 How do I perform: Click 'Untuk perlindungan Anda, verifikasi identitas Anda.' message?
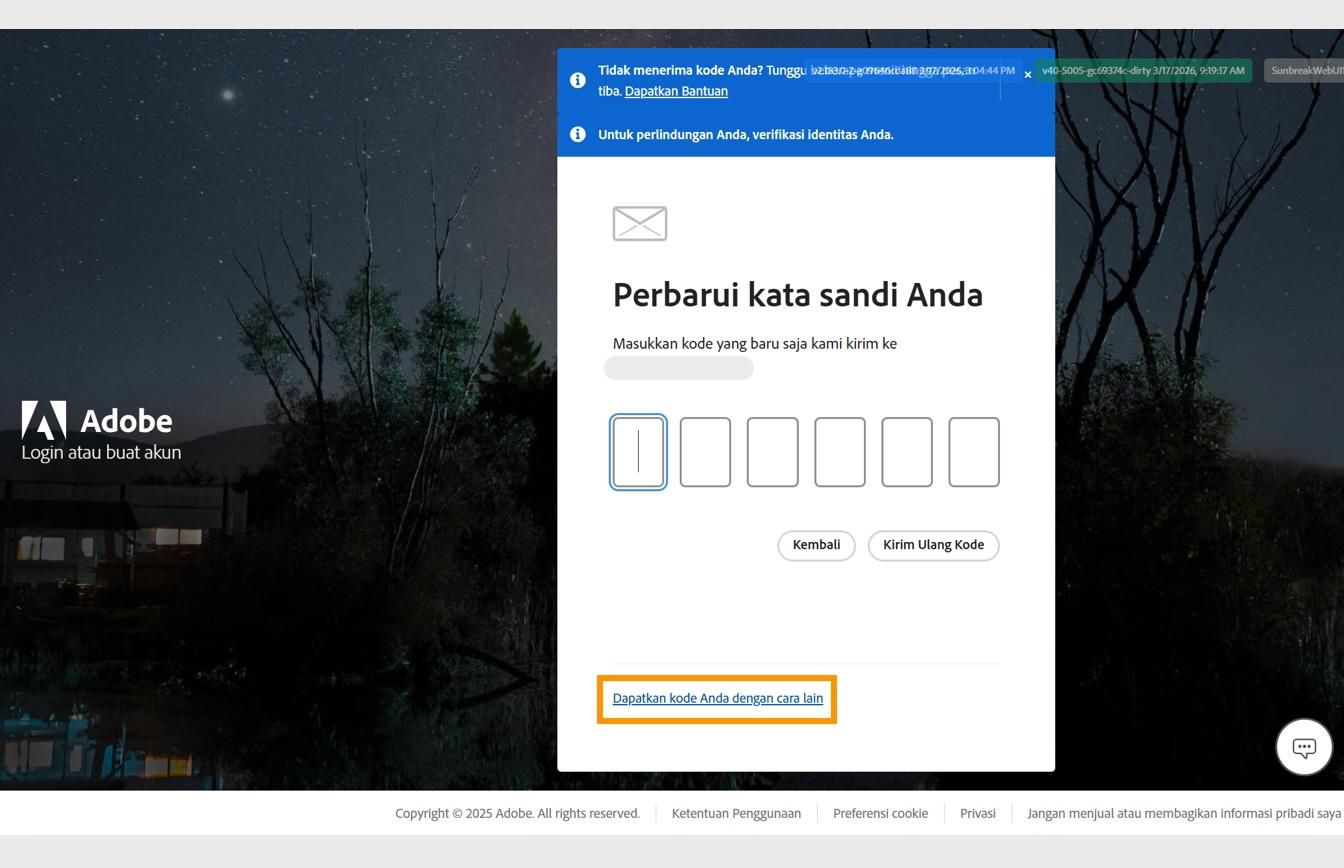coord(746,134)
